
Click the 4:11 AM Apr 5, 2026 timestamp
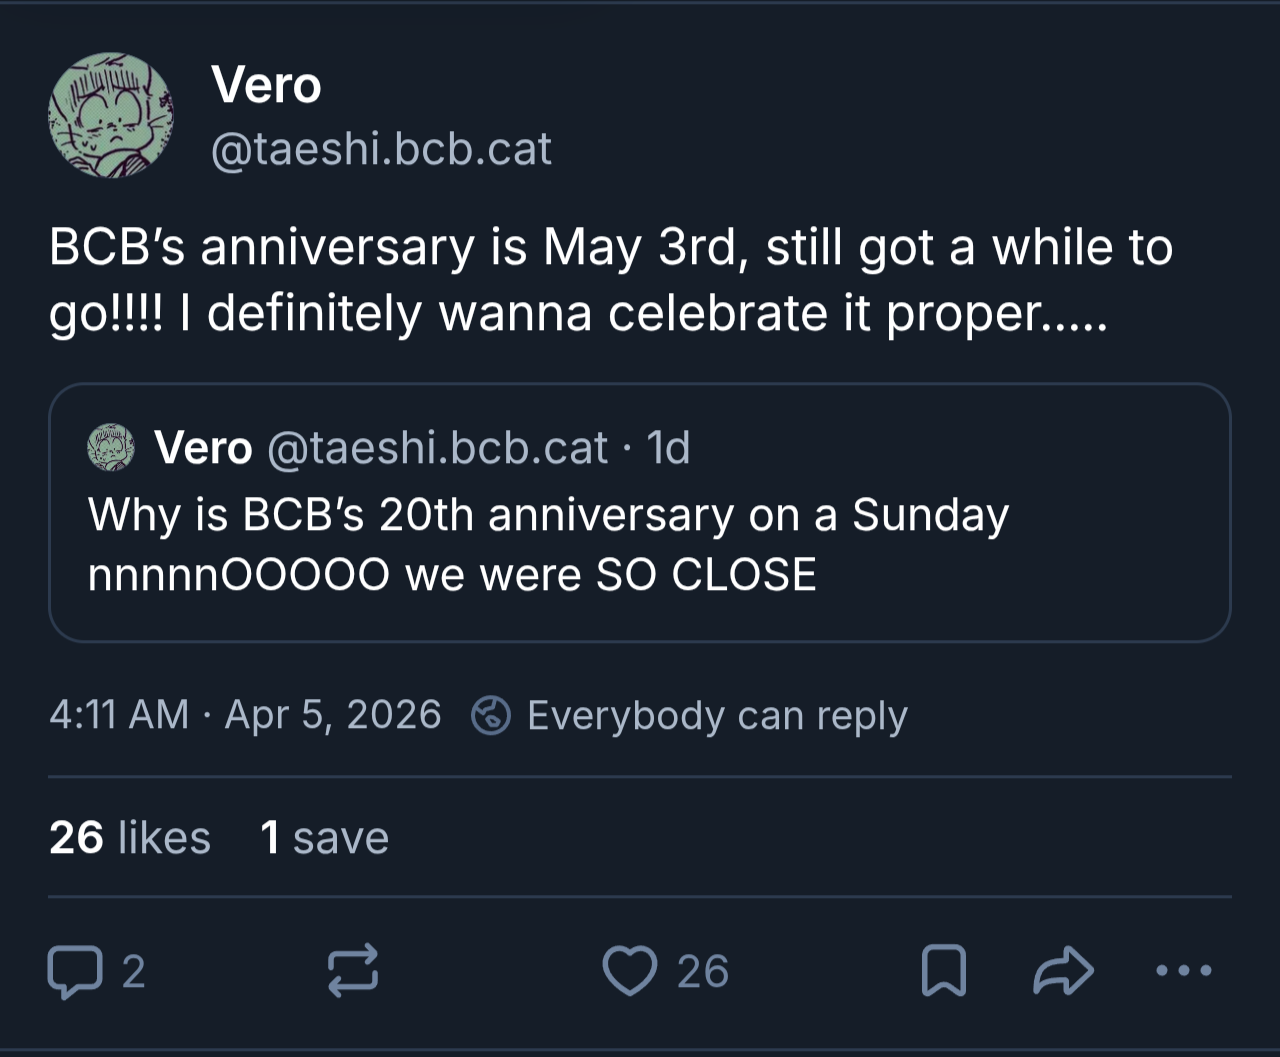coord(245,715)
